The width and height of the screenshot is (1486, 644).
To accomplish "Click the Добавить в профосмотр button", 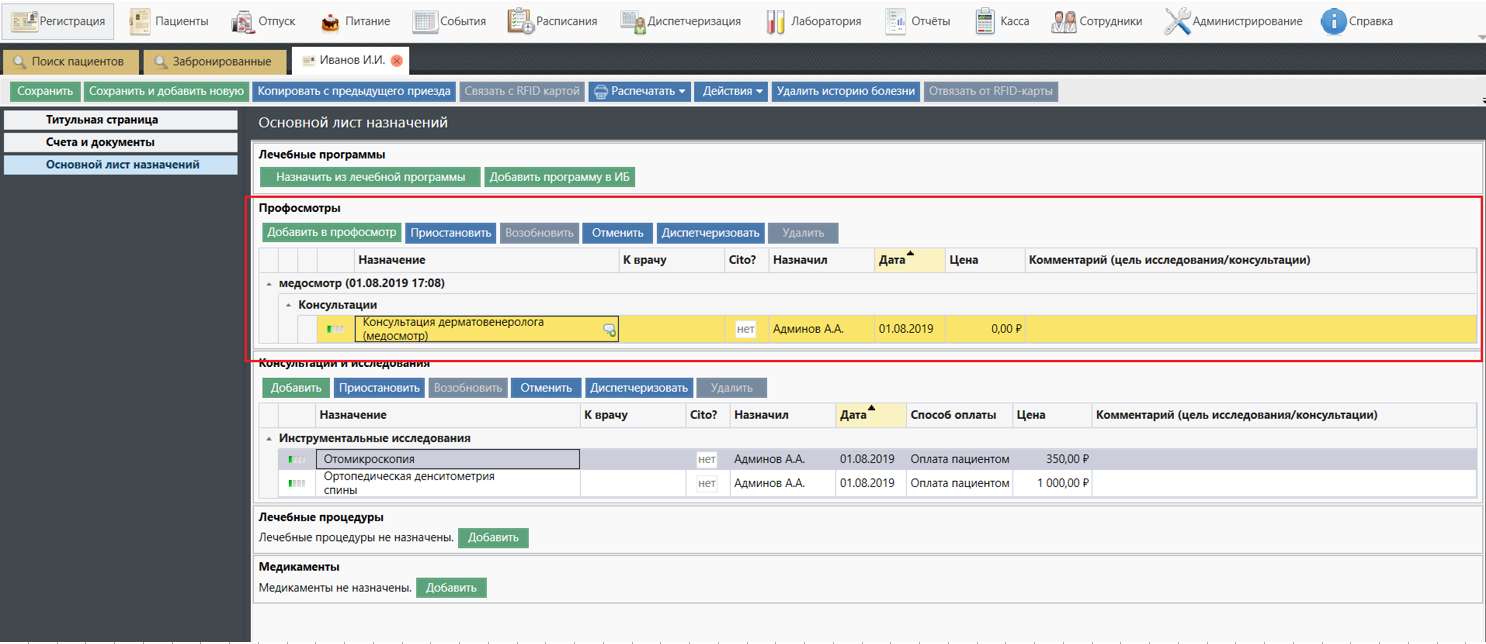I will tap(332, 233).
